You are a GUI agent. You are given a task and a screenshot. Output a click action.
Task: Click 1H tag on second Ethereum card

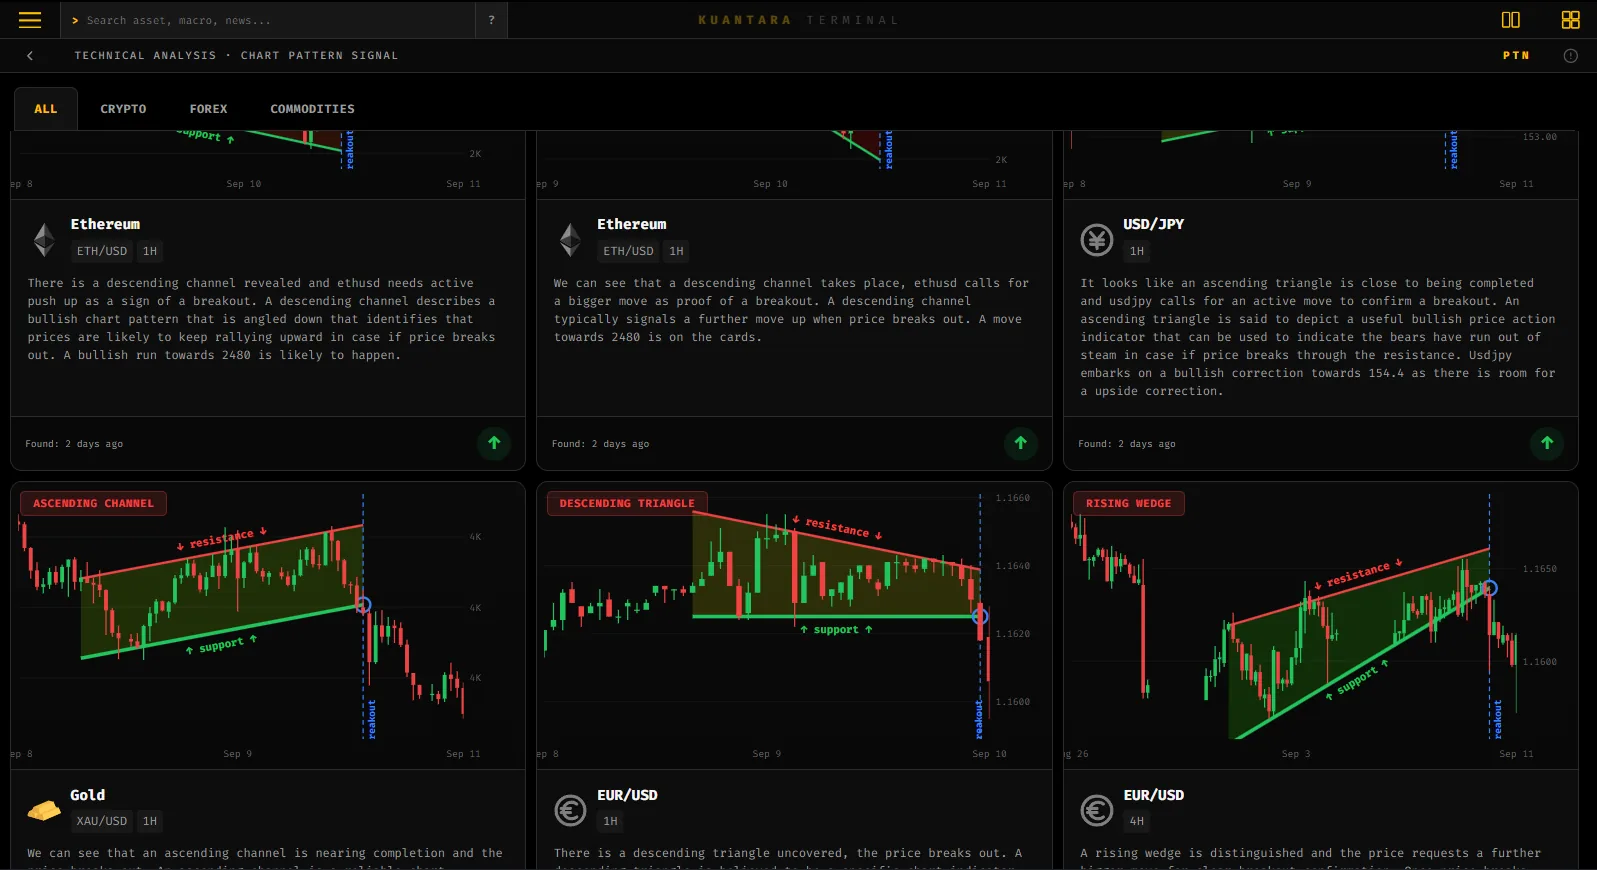pos(676,251)
